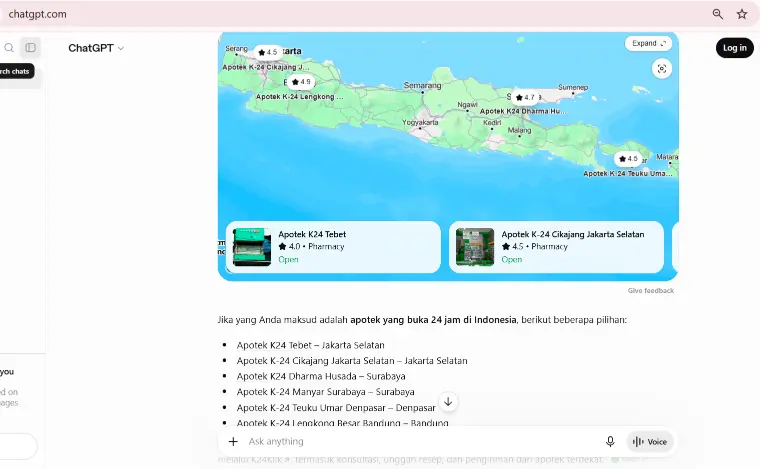Select the 4.9 rating map pin
This screenshot has height=469, width=760.
click(x=301, y=82)
